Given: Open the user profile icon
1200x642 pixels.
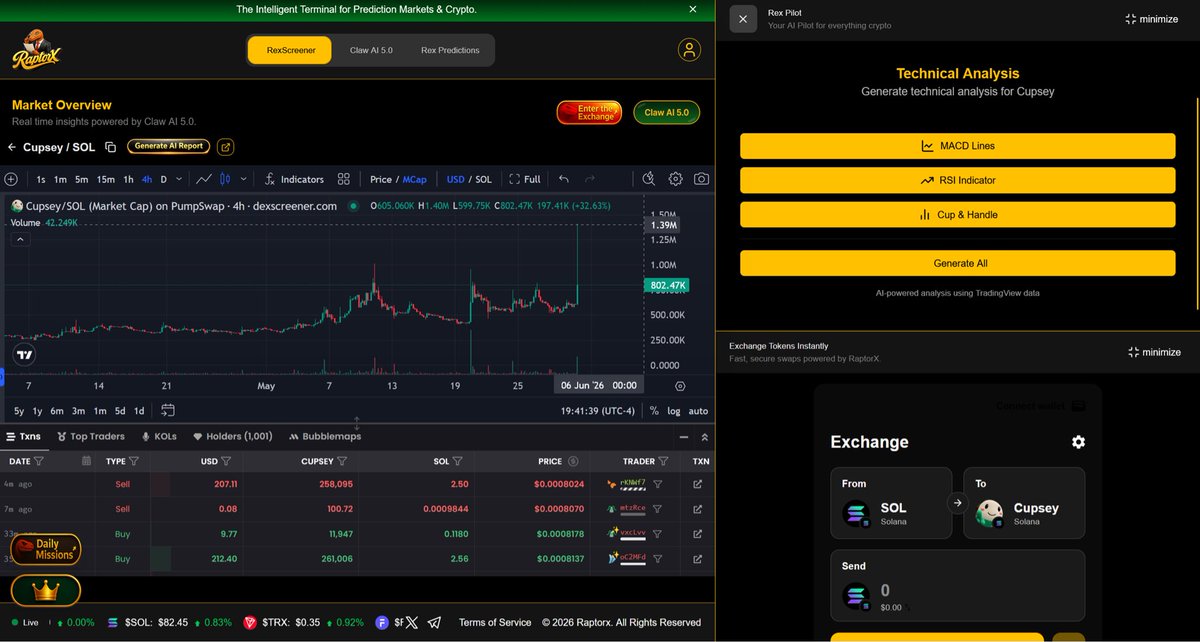Looking at the screenshot, I should [689, 50].
